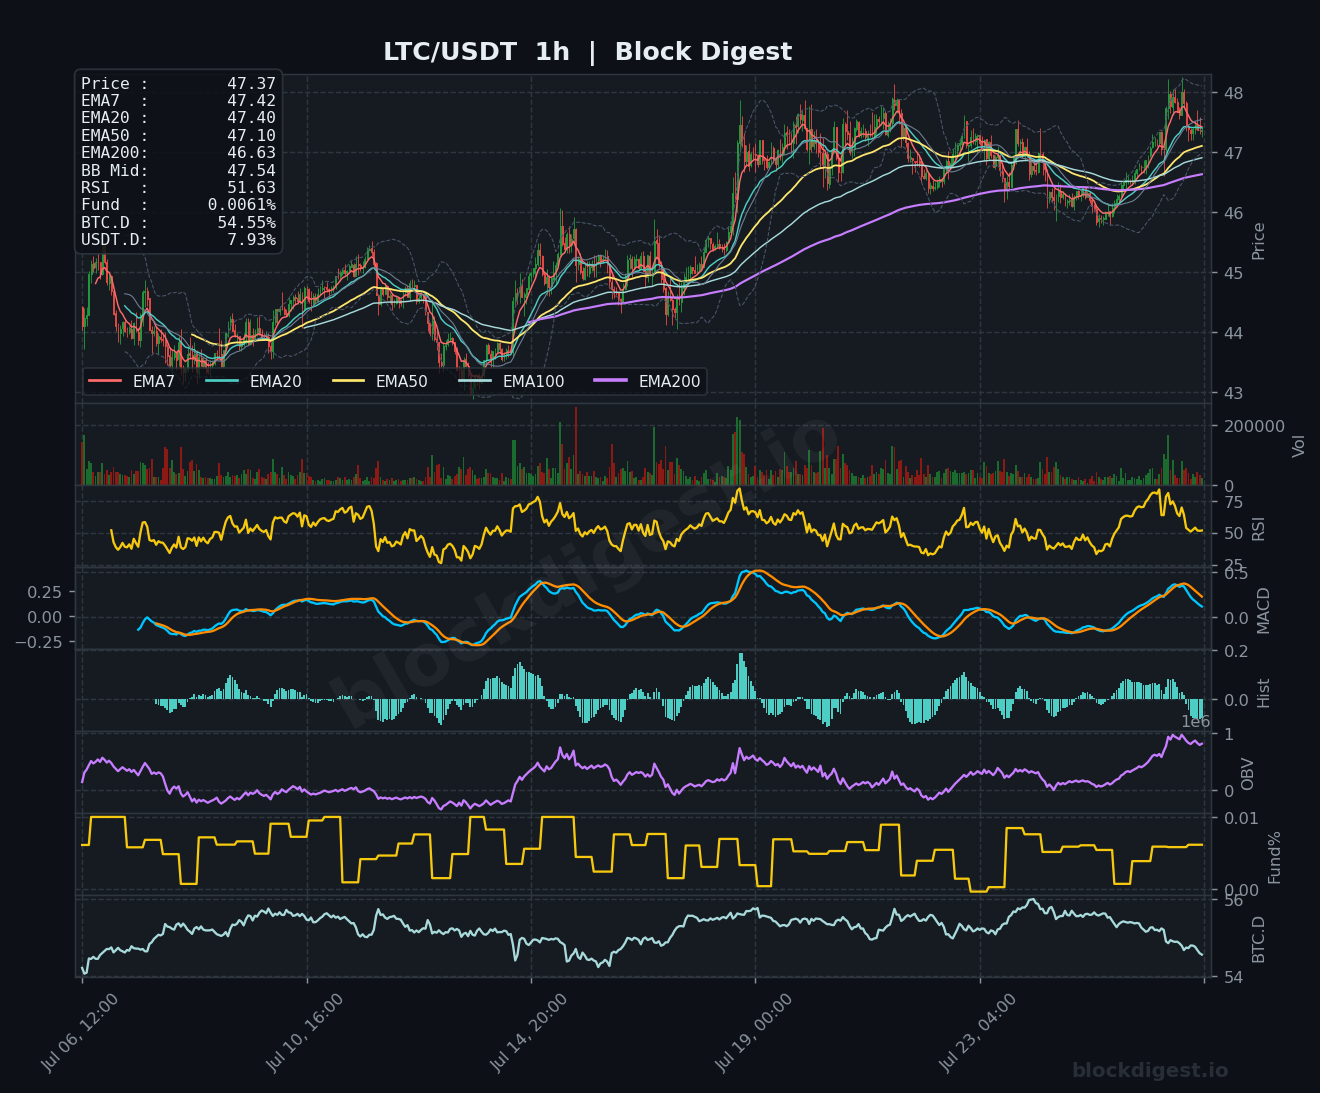This screenshot has width=1320, height=1093.
Task: Click the 43 price tick label
Action: pos(1233,393)
